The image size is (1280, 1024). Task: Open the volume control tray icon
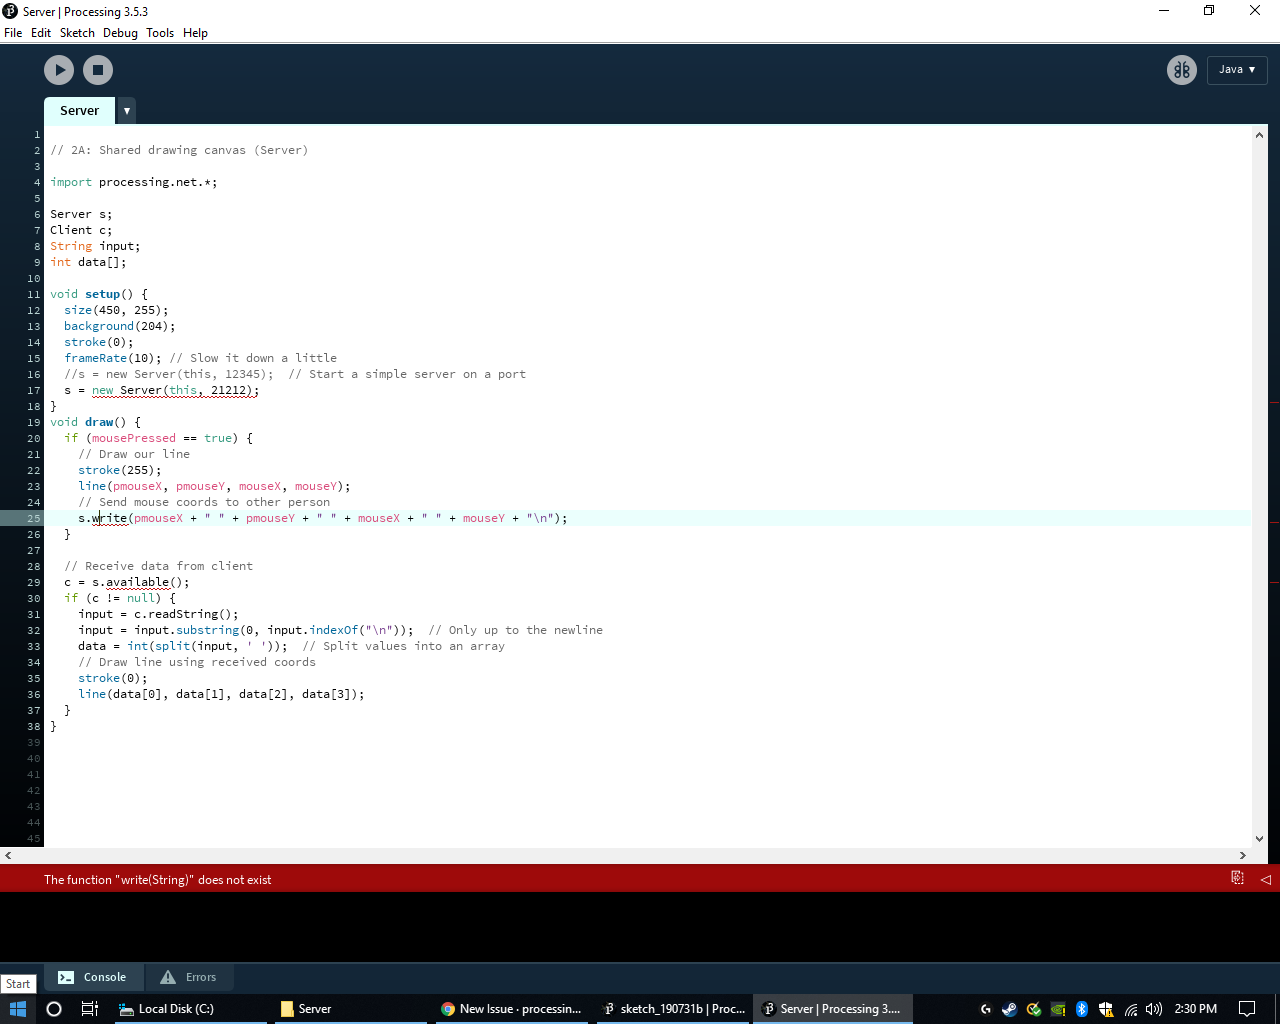click(1154, 1009)
